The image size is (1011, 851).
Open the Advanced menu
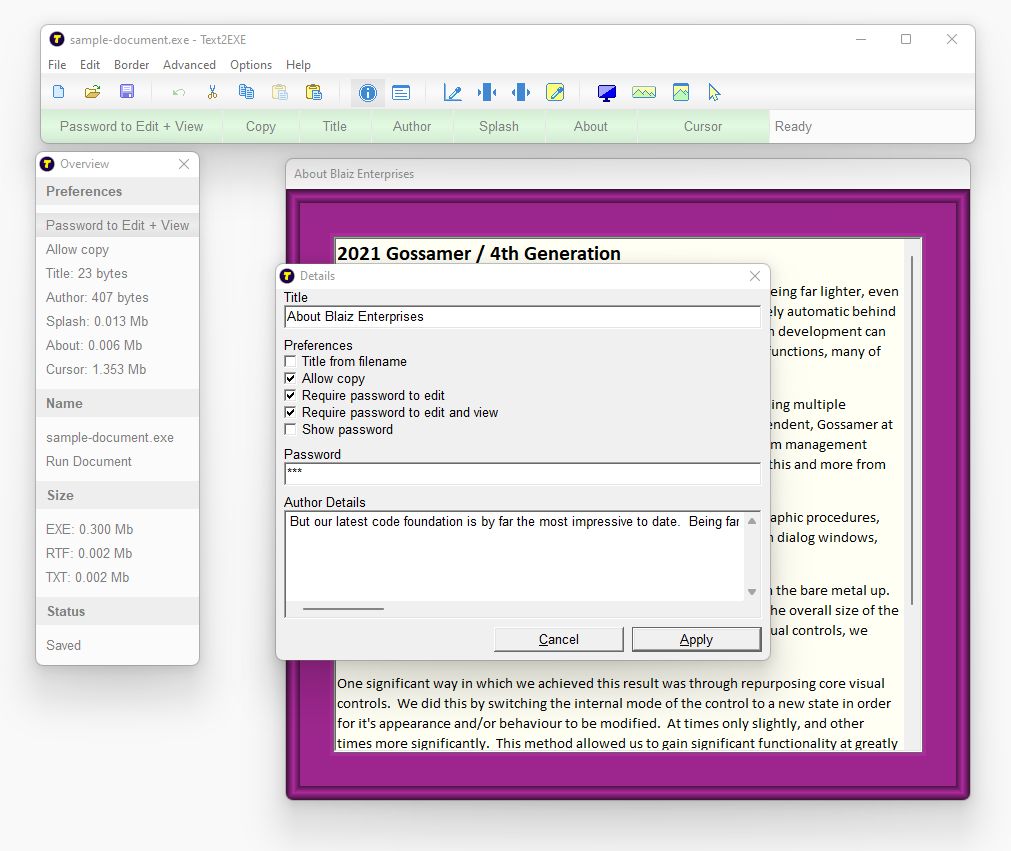coord(189,64)
